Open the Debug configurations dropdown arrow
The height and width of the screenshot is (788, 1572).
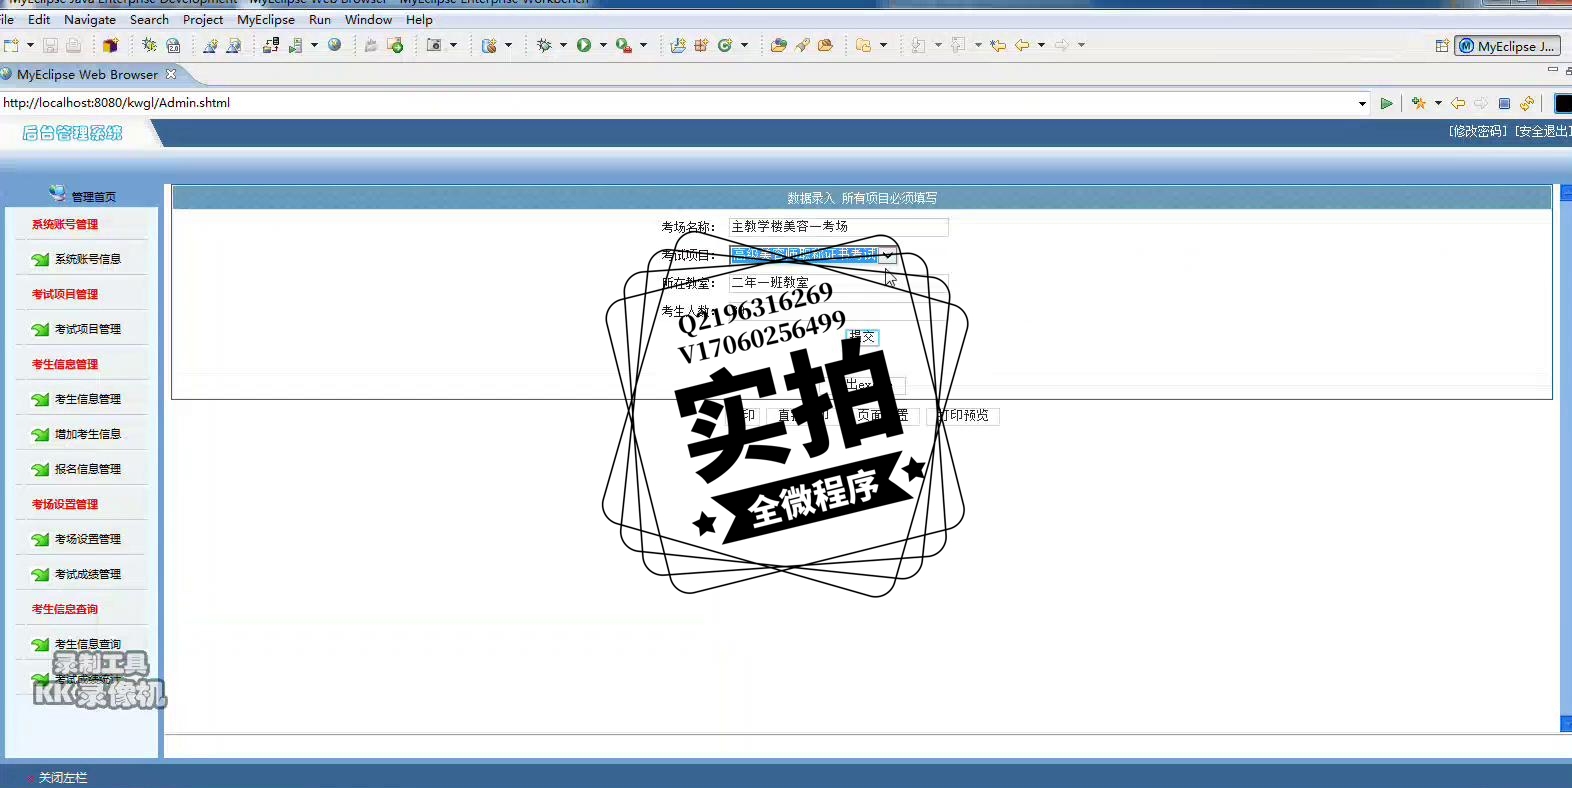coord(563,45)
